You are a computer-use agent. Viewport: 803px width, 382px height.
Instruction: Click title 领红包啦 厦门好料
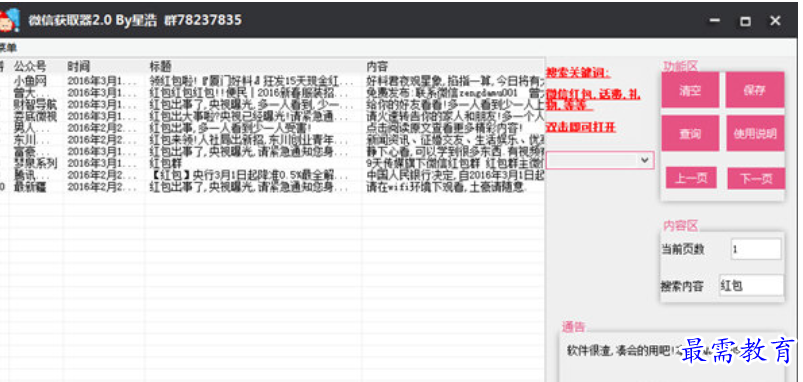coord(251,80)
